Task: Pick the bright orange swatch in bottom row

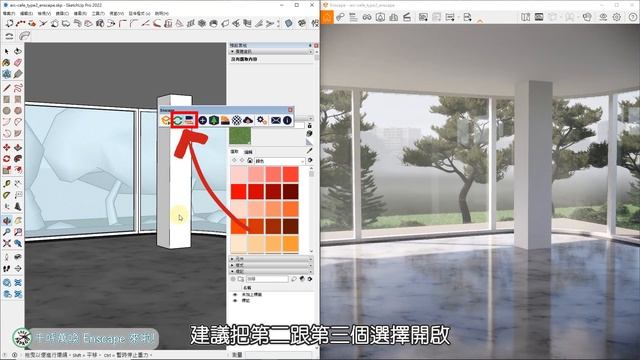Action: pos(291,244)
